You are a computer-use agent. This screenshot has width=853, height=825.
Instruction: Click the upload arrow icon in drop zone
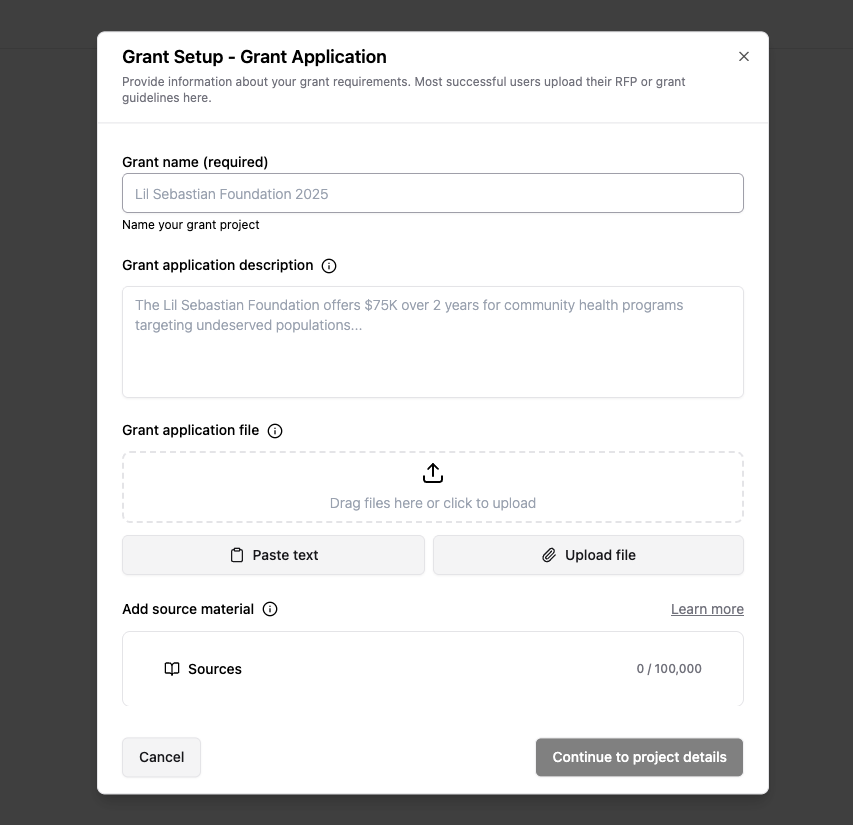tap(433, 473)
